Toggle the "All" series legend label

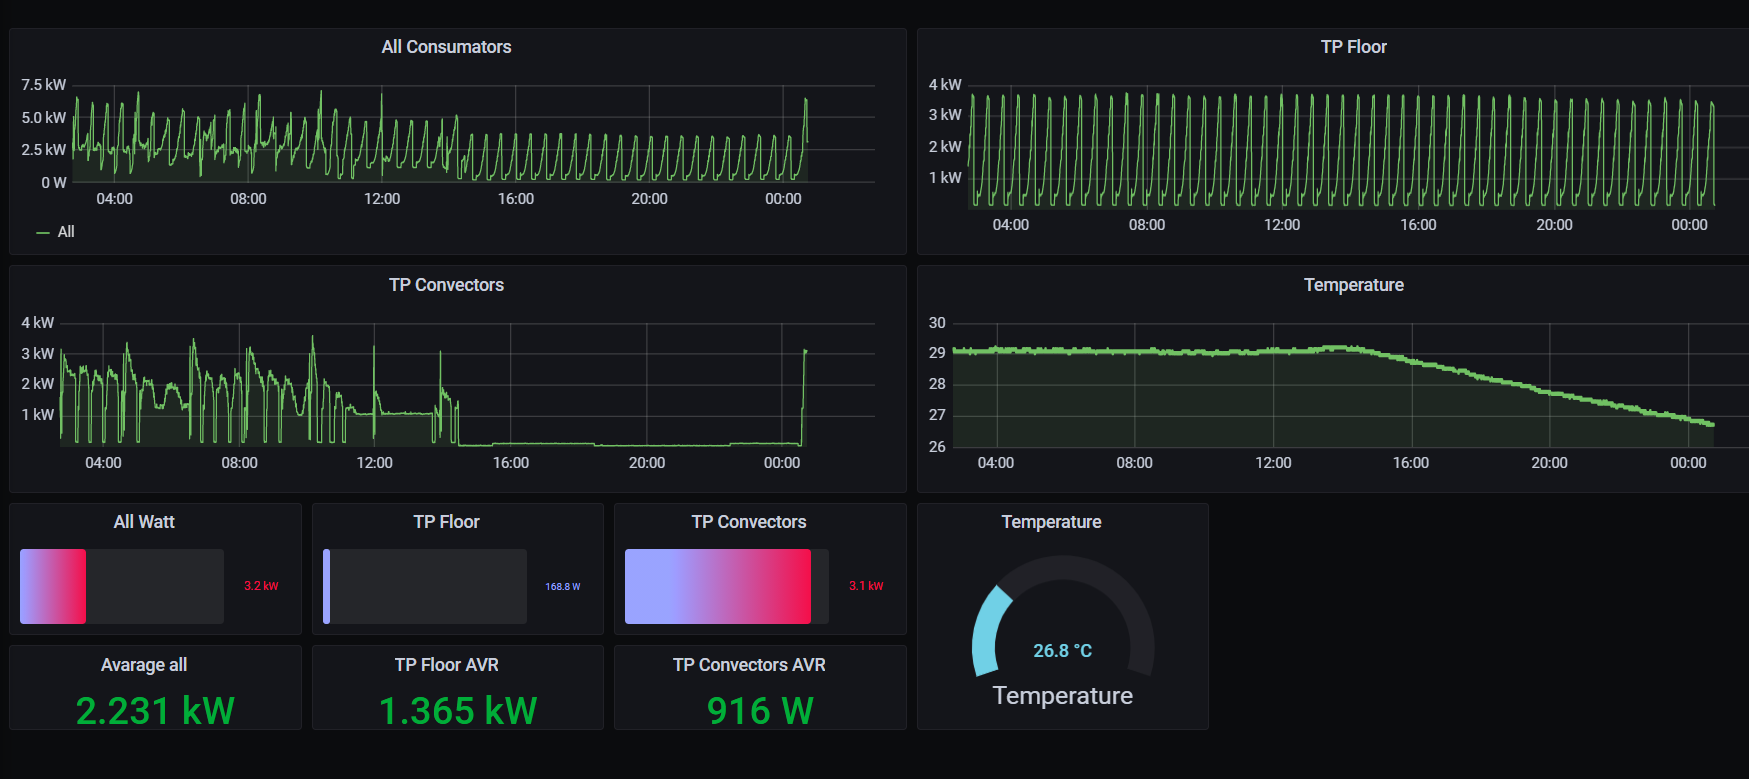click(66, 232)
